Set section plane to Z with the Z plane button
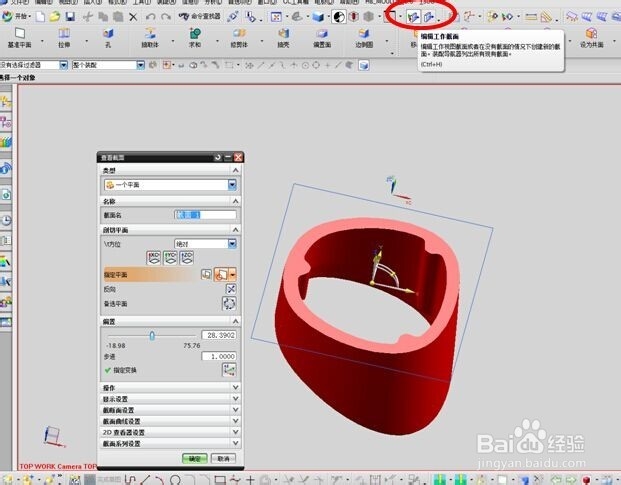This screenshot has width=621, height=485. point(187,258)
